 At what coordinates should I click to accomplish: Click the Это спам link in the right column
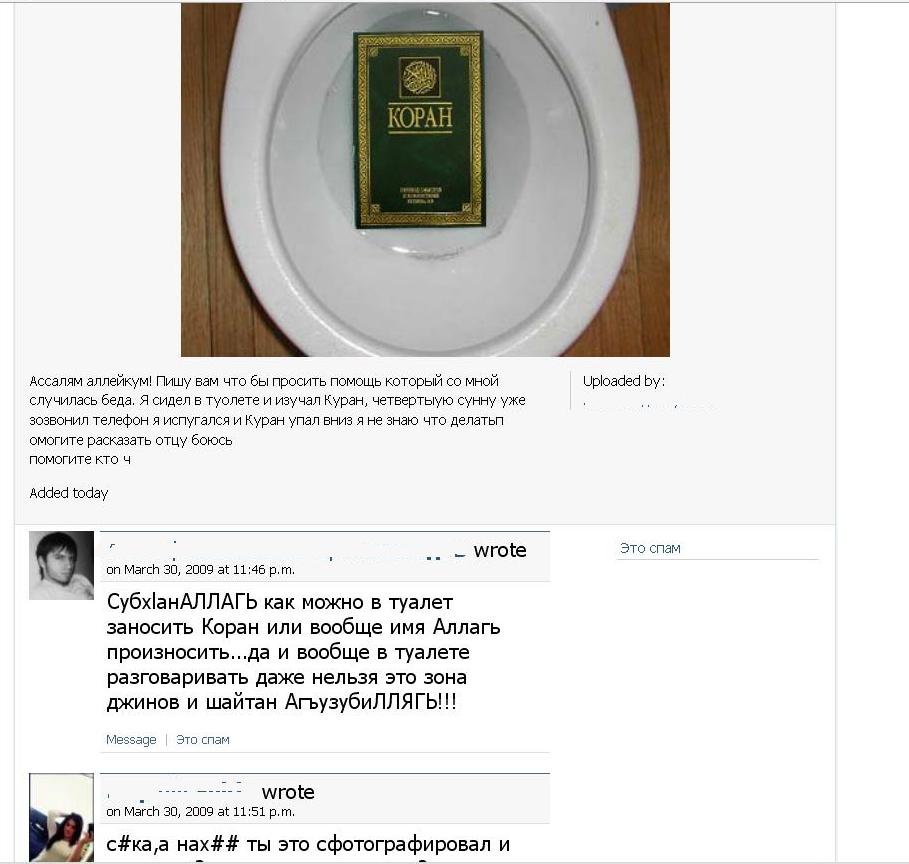pyautogui.click(x=650, y=548)
